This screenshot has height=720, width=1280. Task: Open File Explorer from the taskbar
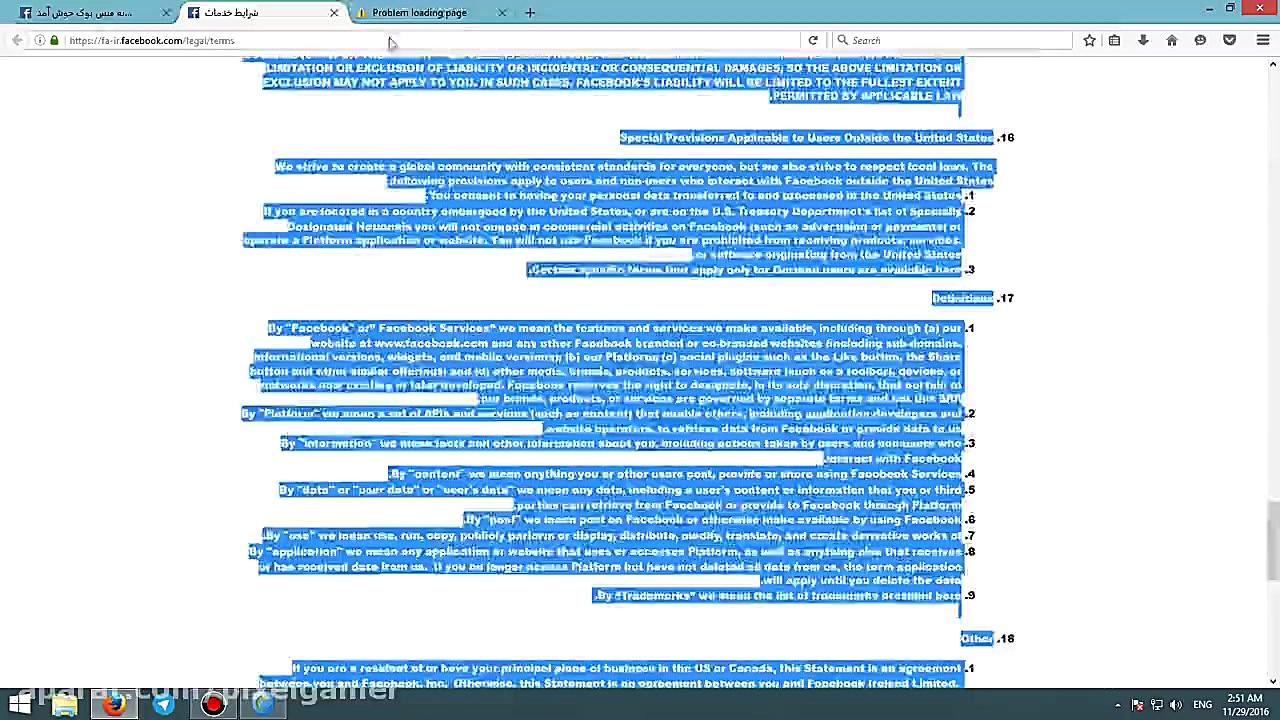click(65, 704)
